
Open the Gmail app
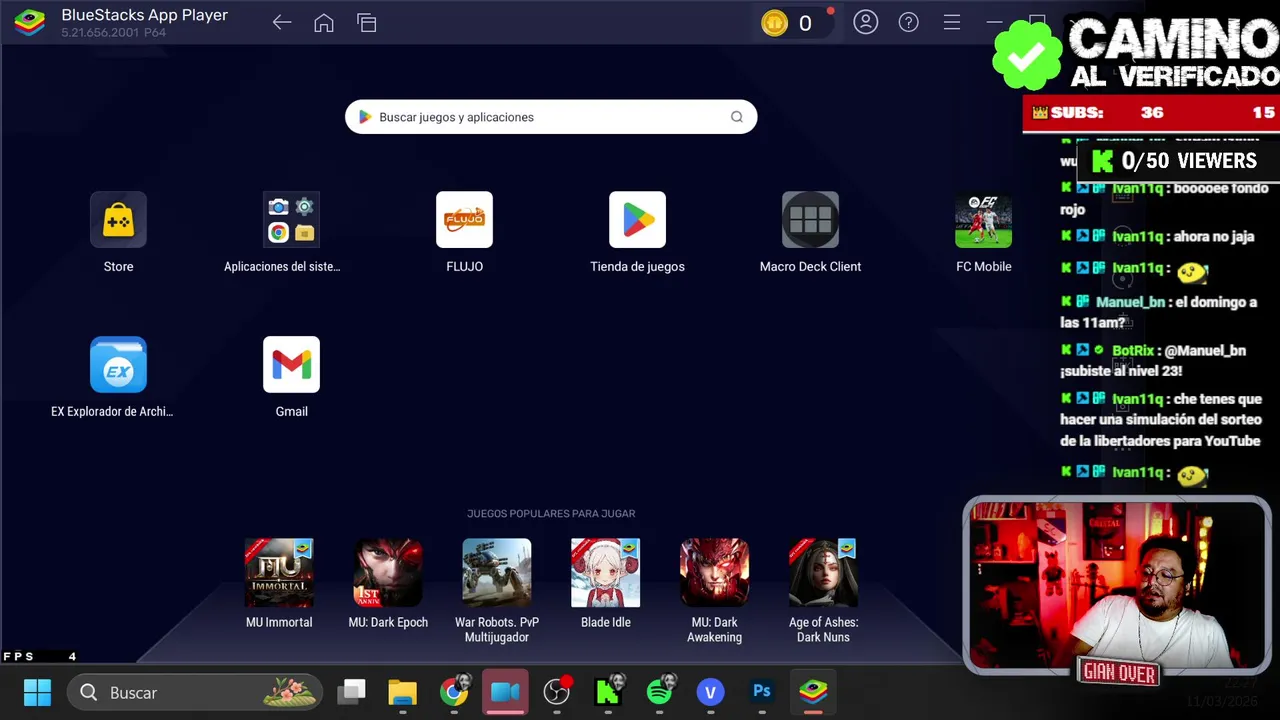[291, 365]
